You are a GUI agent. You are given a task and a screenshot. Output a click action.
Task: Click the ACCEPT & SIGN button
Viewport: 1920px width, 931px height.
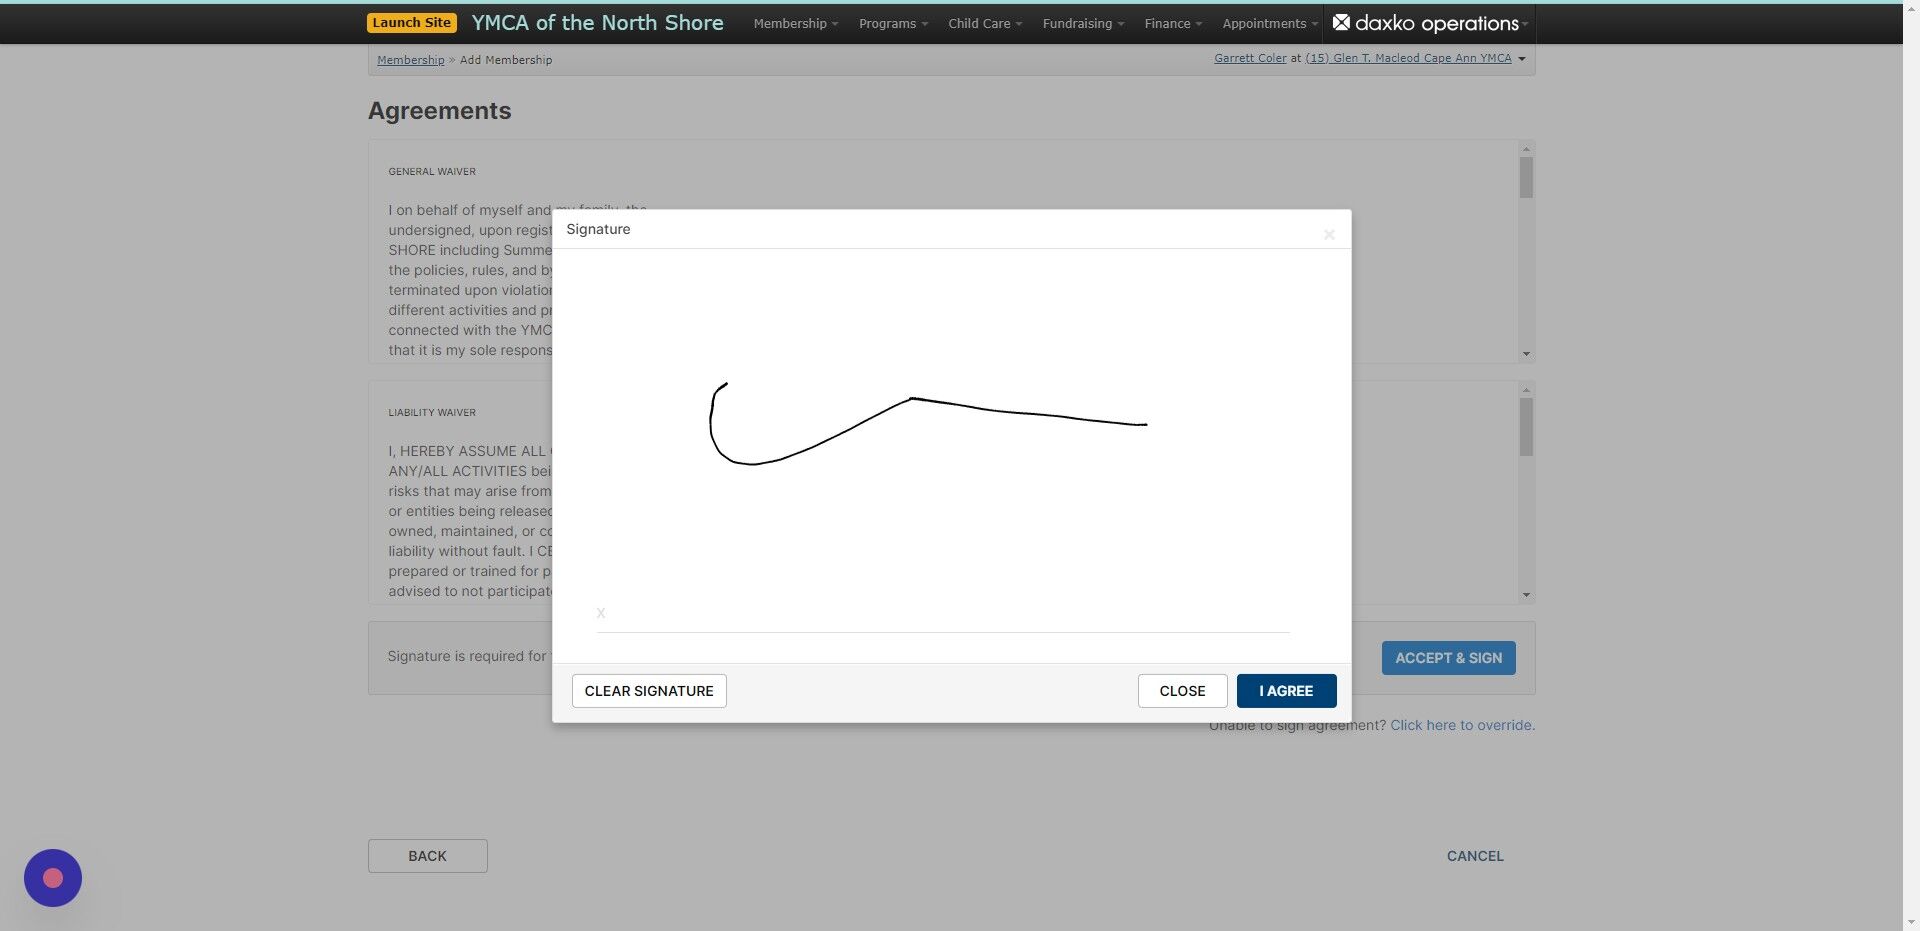(x=1448, y=657)
